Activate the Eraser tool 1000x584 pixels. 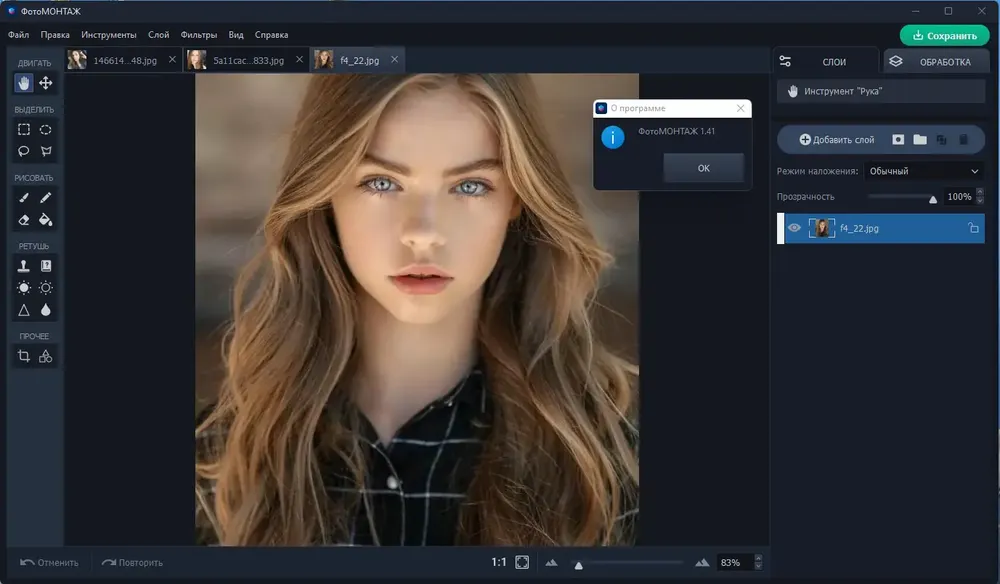(24, 220)
